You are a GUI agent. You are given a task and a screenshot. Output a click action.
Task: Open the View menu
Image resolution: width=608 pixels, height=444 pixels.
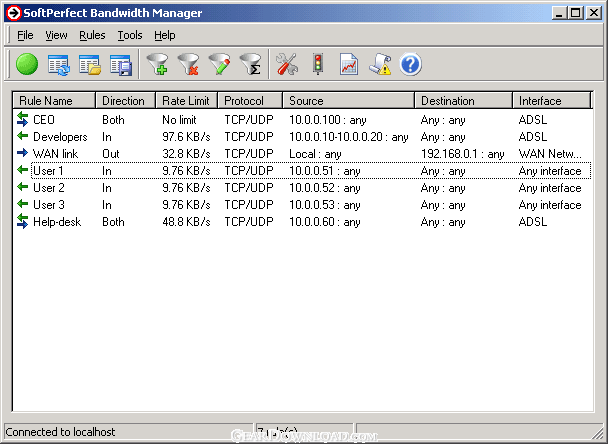pos(56,35)
